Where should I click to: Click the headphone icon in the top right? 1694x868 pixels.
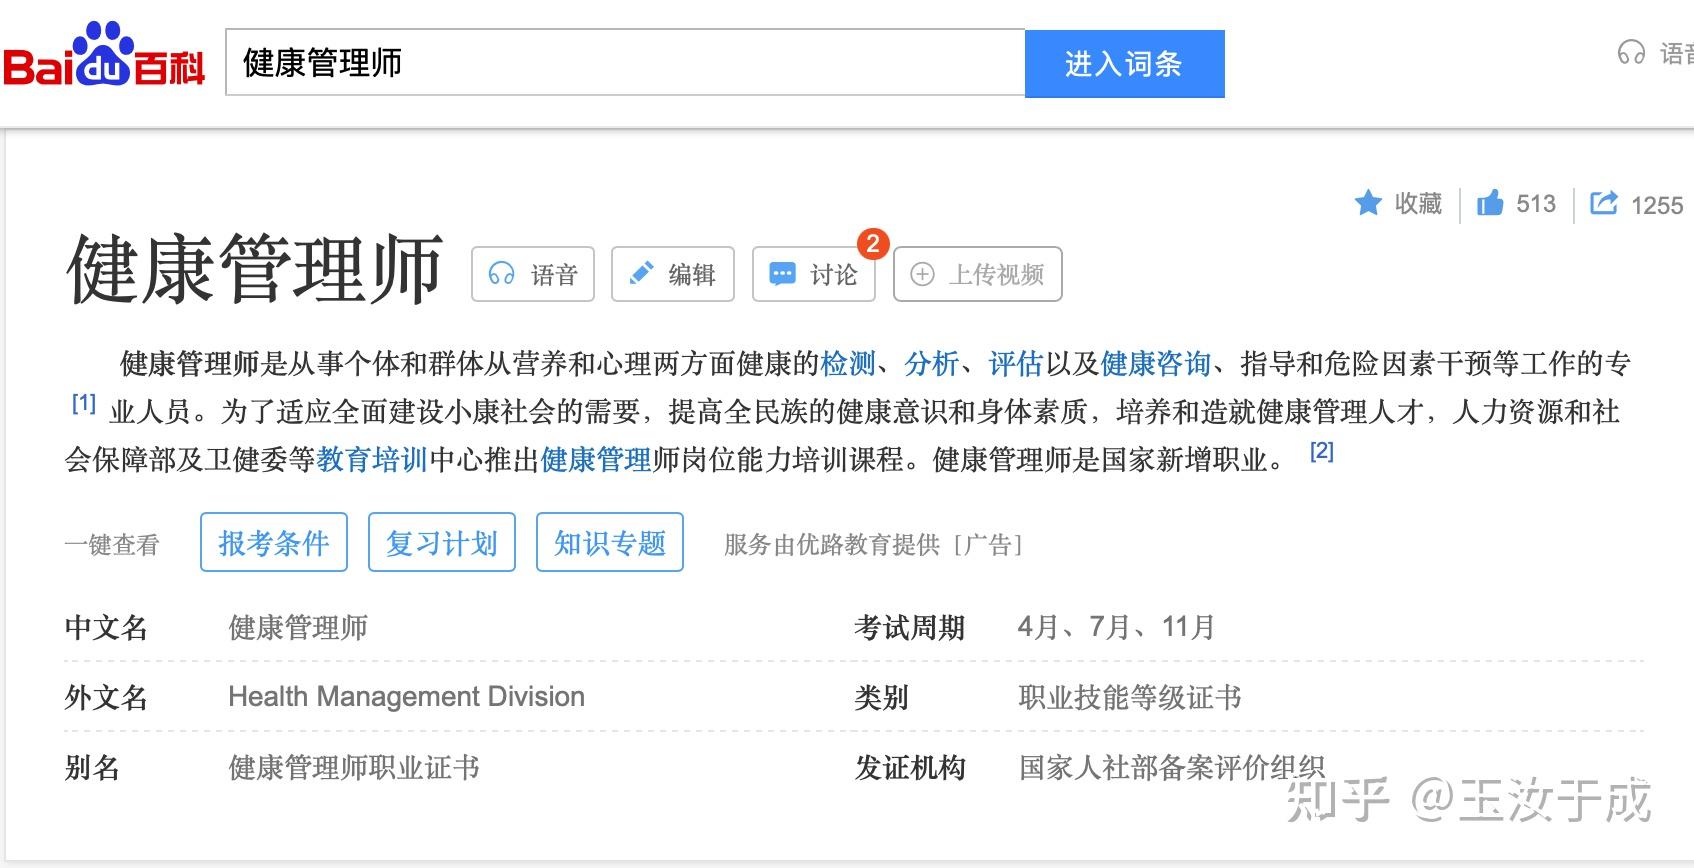click(1631, 53)
